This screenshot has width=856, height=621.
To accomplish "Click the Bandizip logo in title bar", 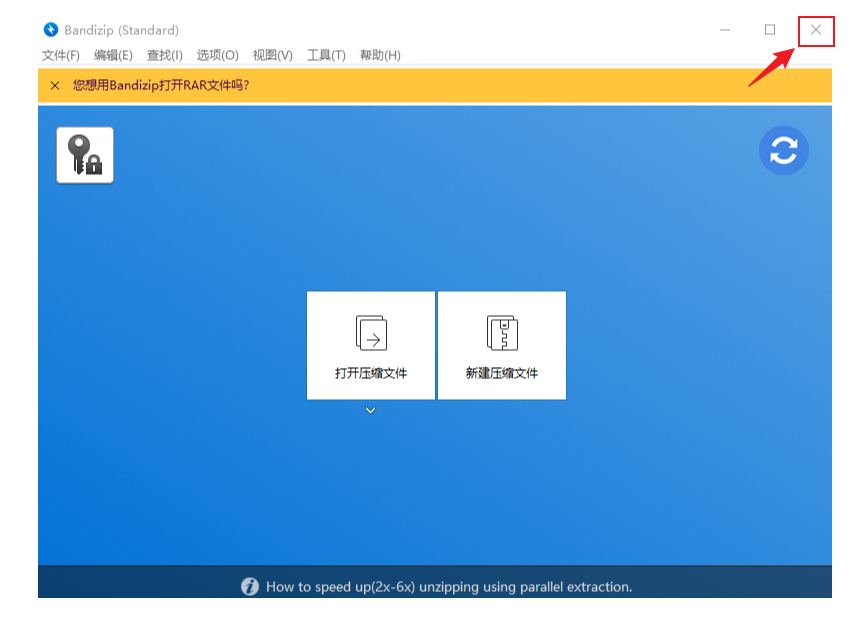I will [x=51, y=30].
